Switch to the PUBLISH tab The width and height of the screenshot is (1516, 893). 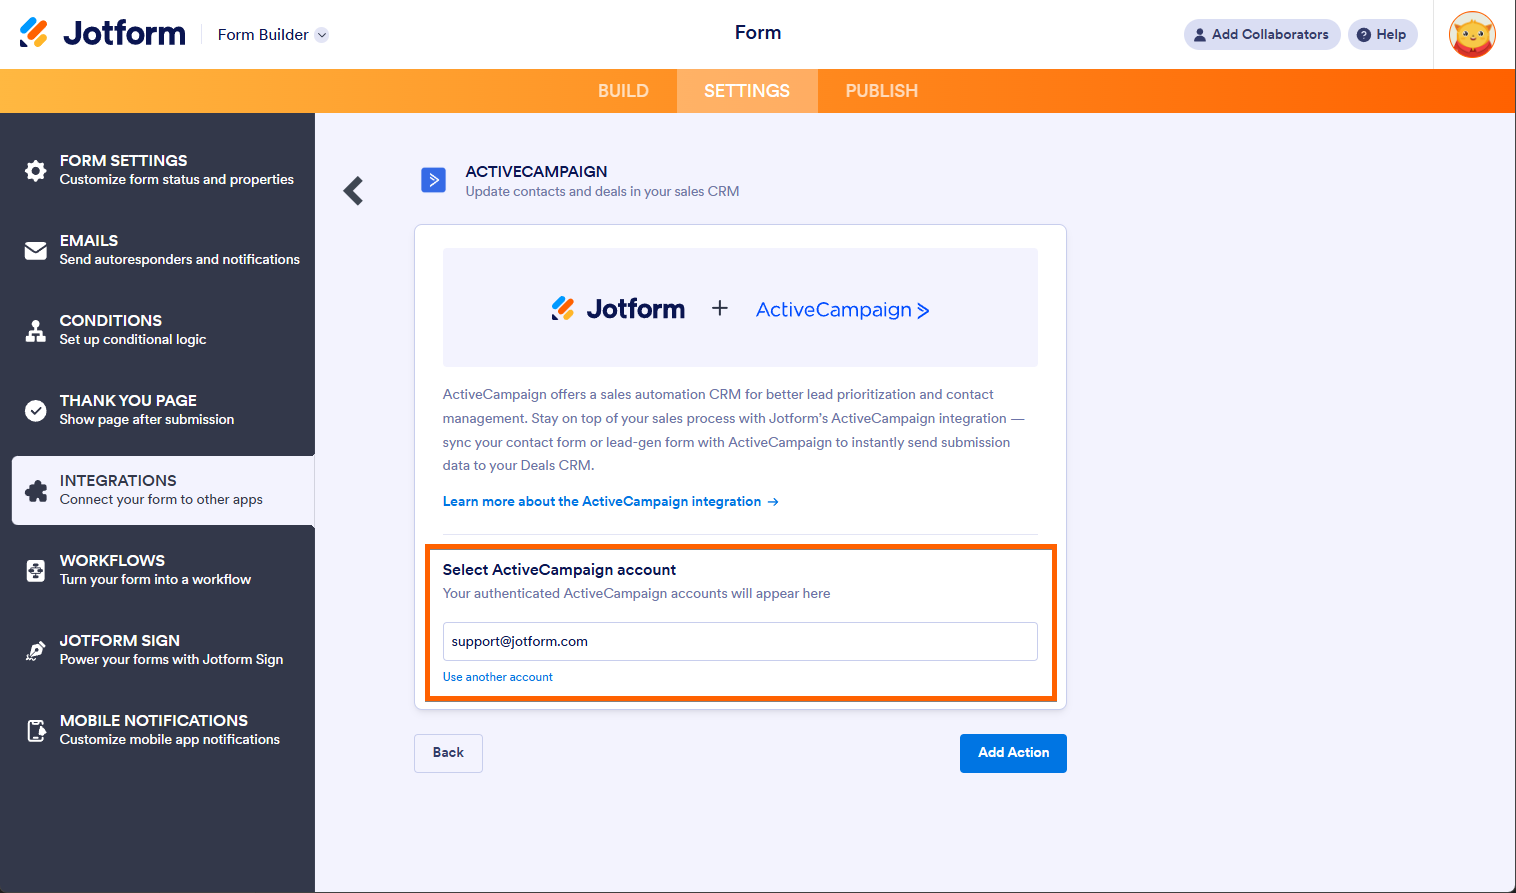[x=882, y=91]
